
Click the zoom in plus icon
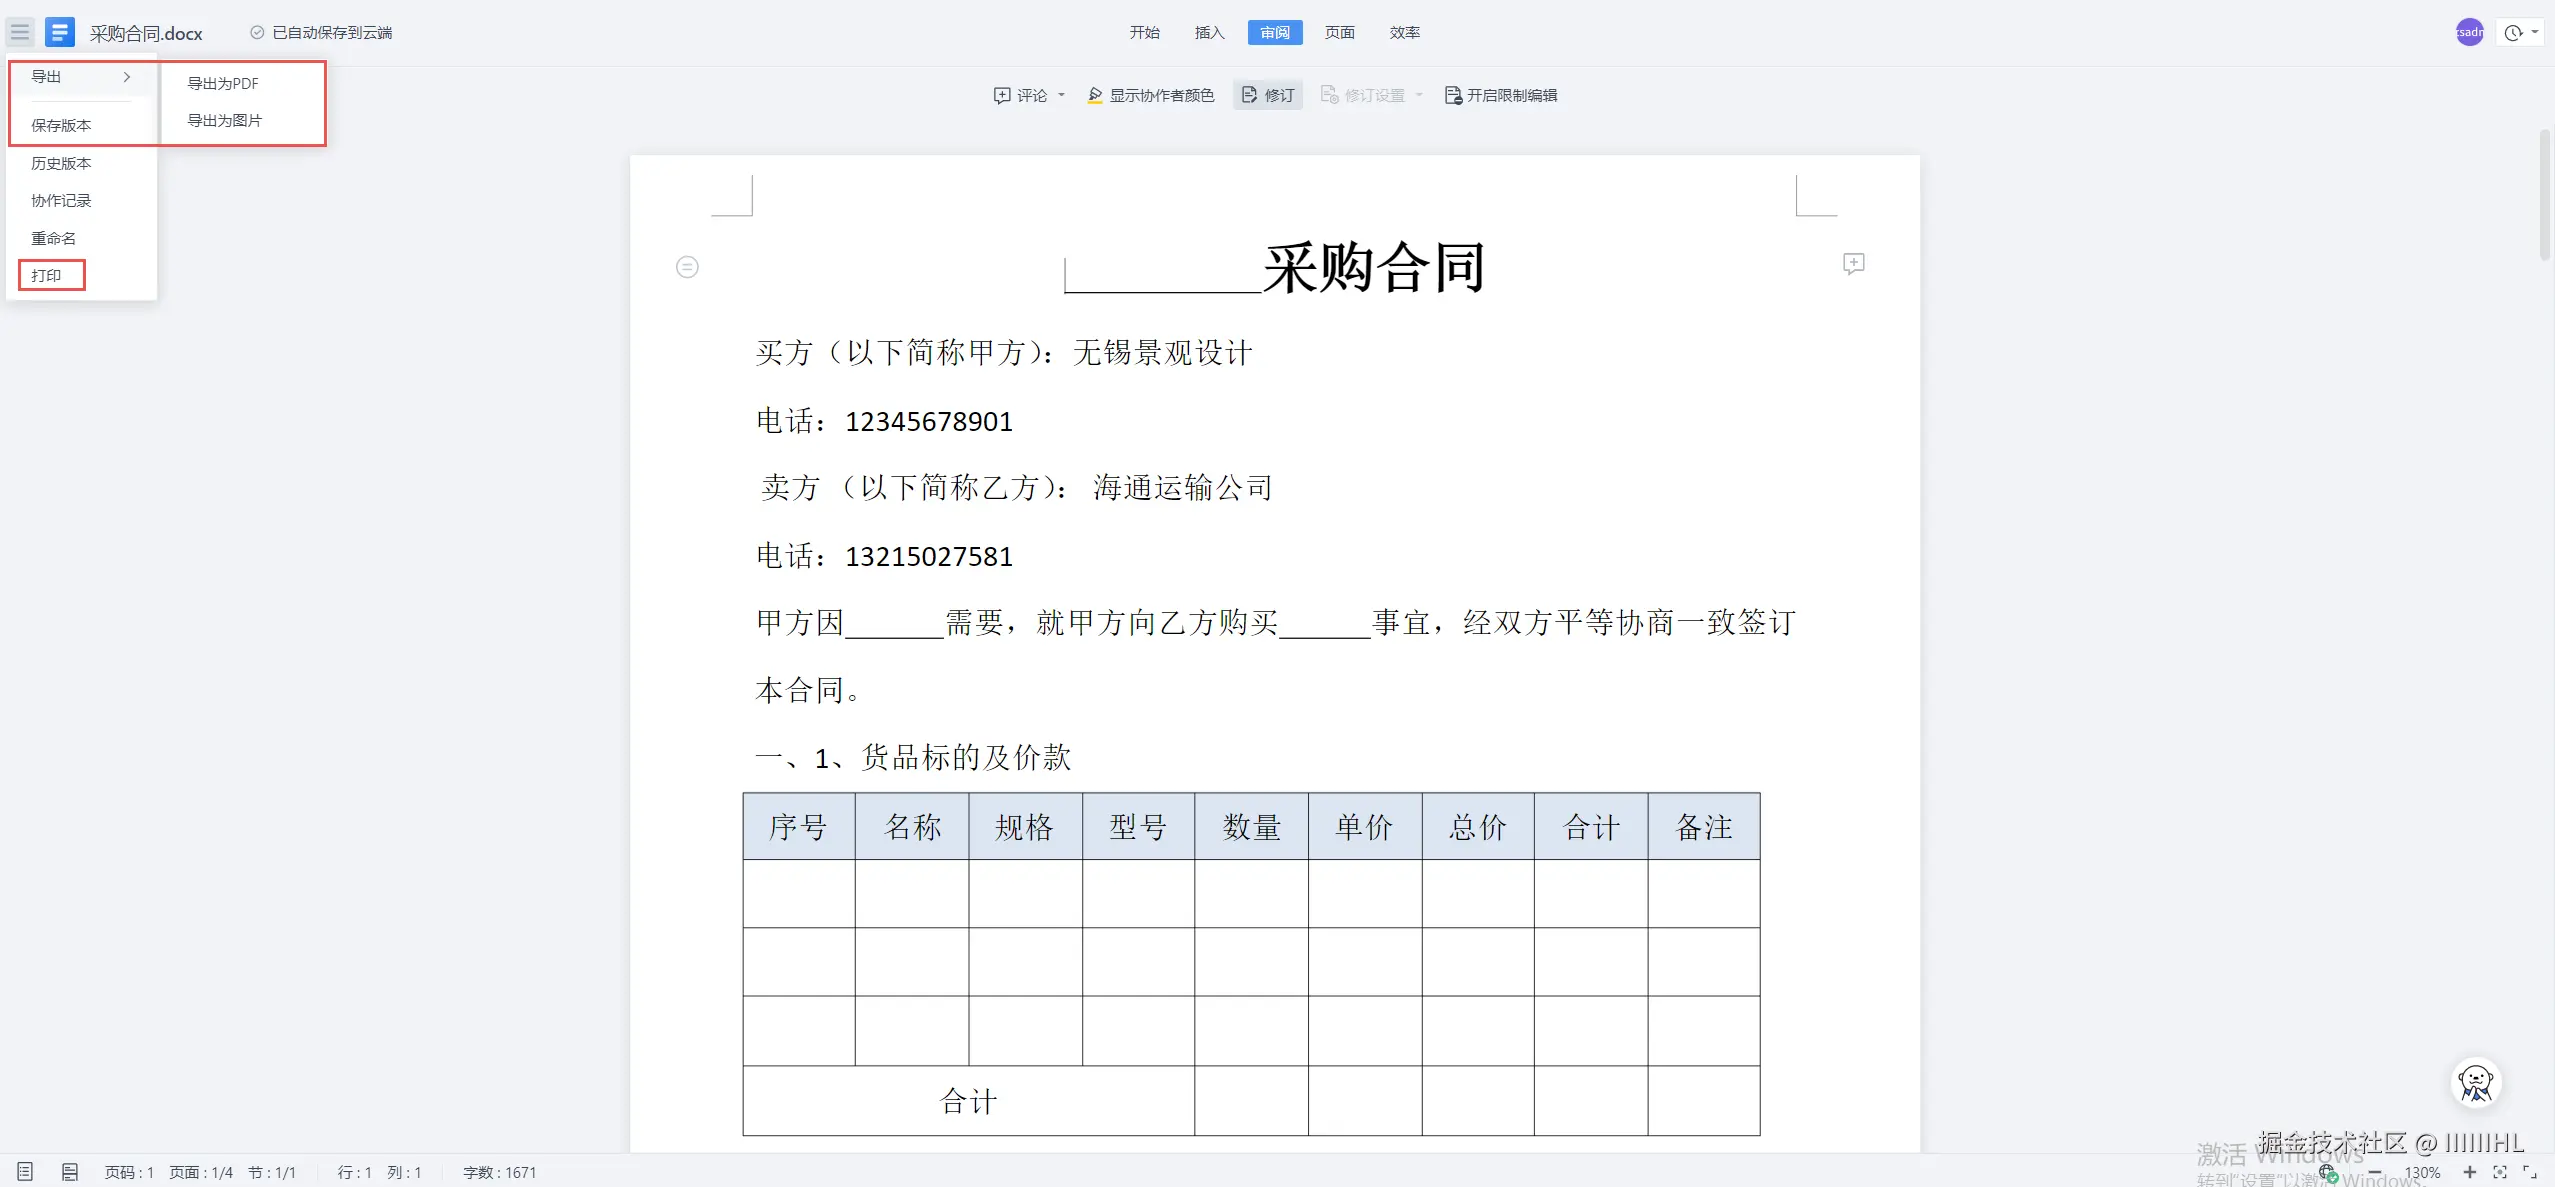click(2469, 1171)
